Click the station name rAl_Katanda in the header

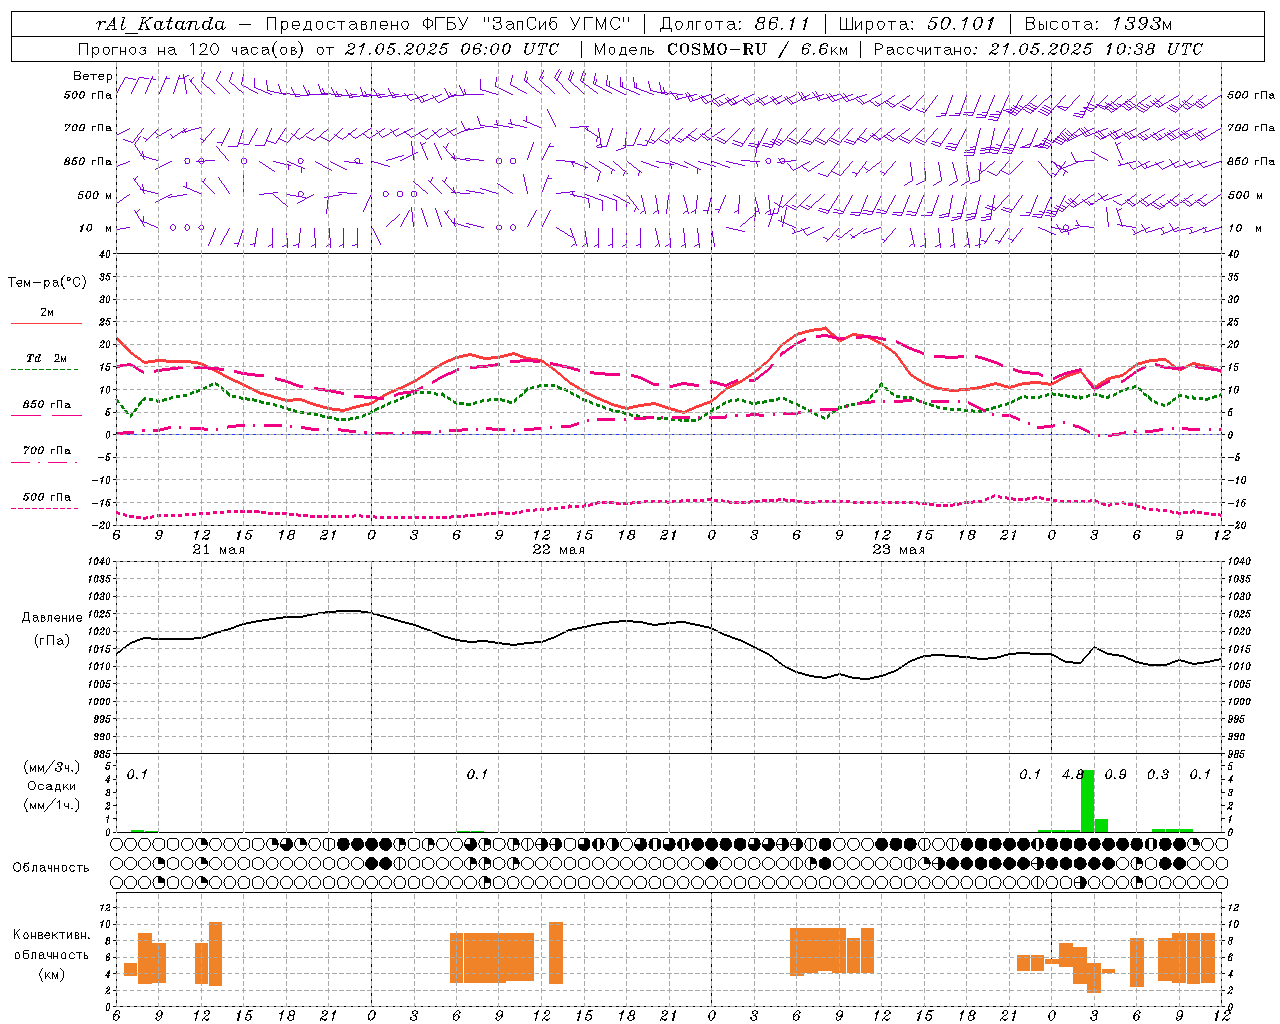coord(161,24)
